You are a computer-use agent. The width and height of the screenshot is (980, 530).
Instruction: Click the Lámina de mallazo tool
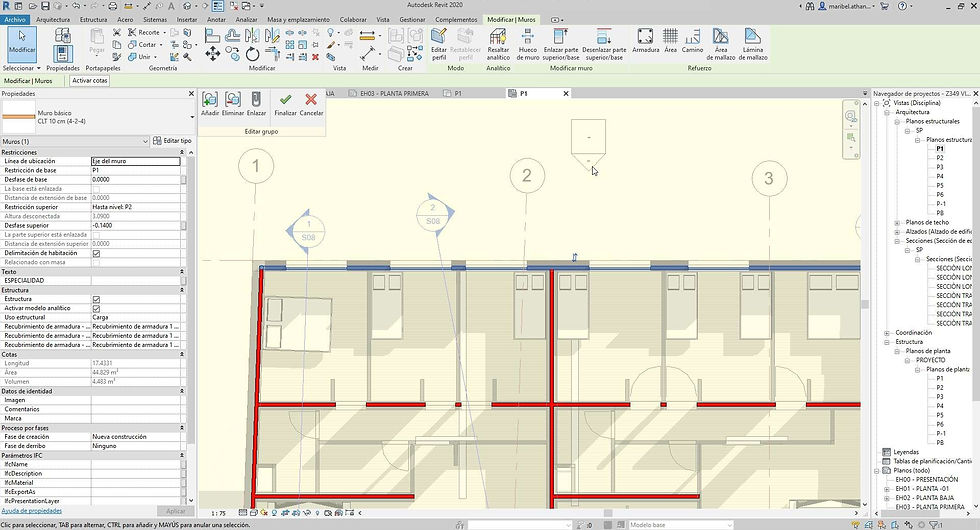point(752,44)
